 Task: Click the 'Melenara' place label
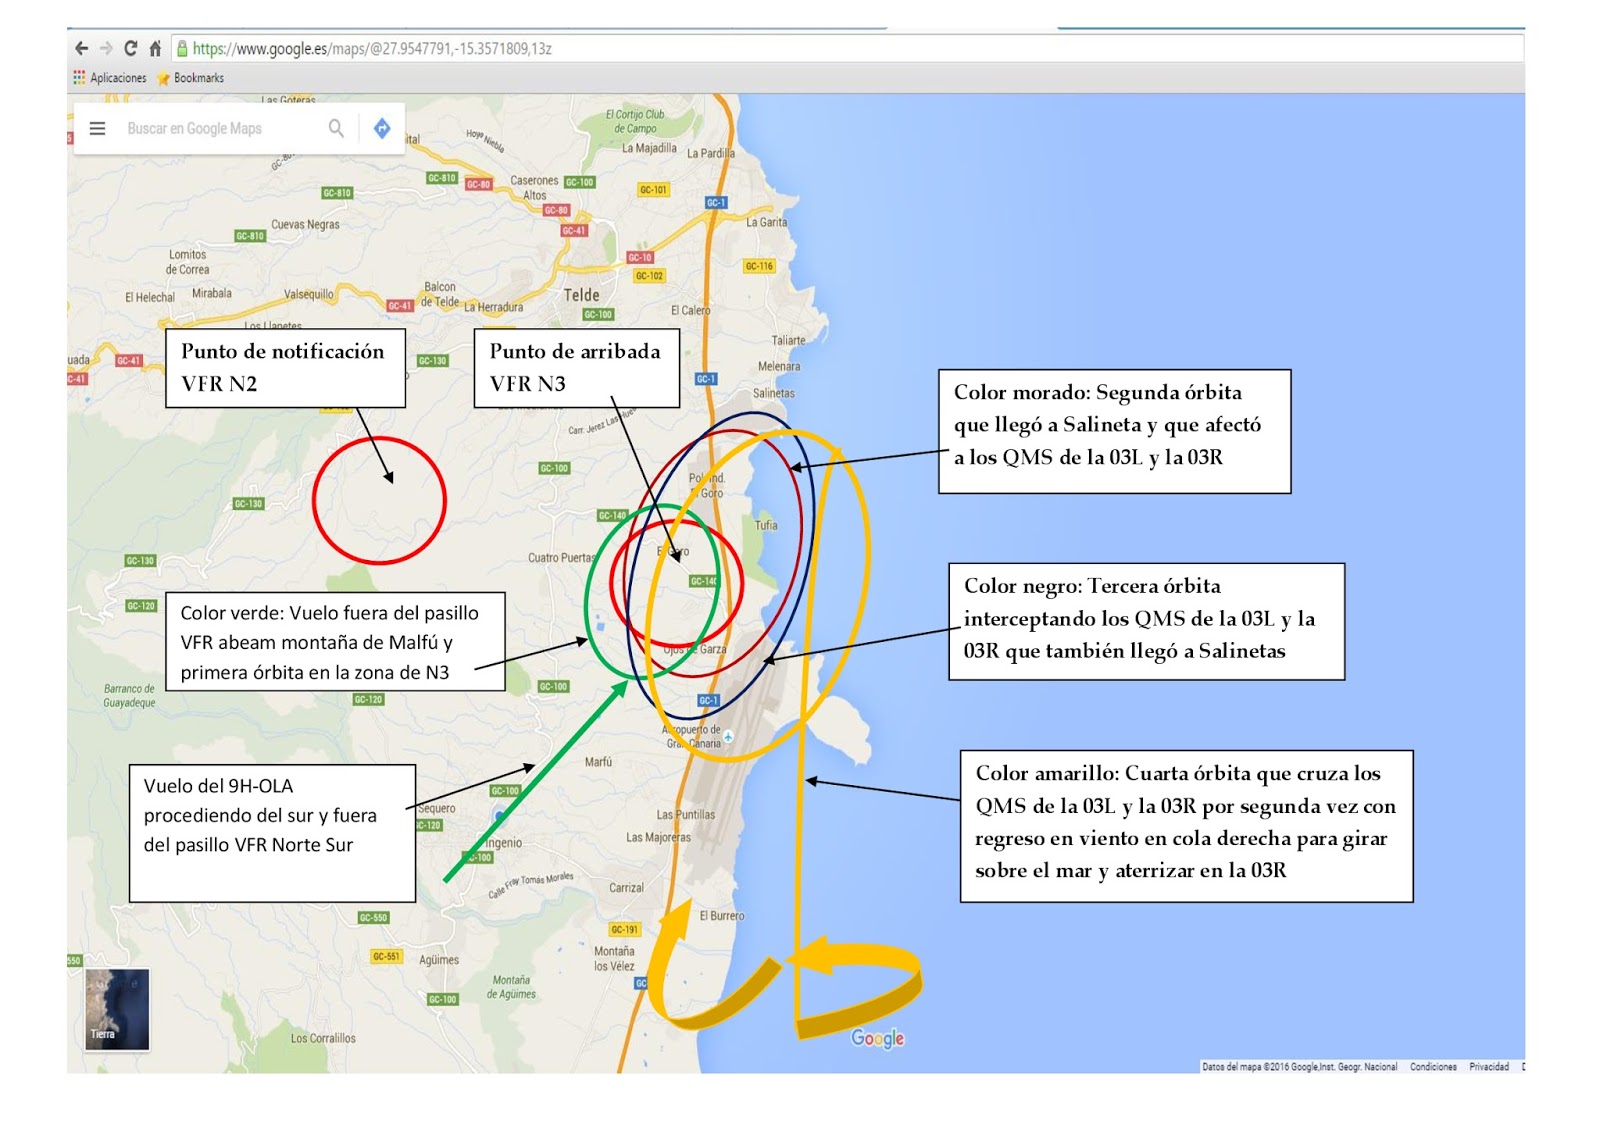(x=779, y=366)
